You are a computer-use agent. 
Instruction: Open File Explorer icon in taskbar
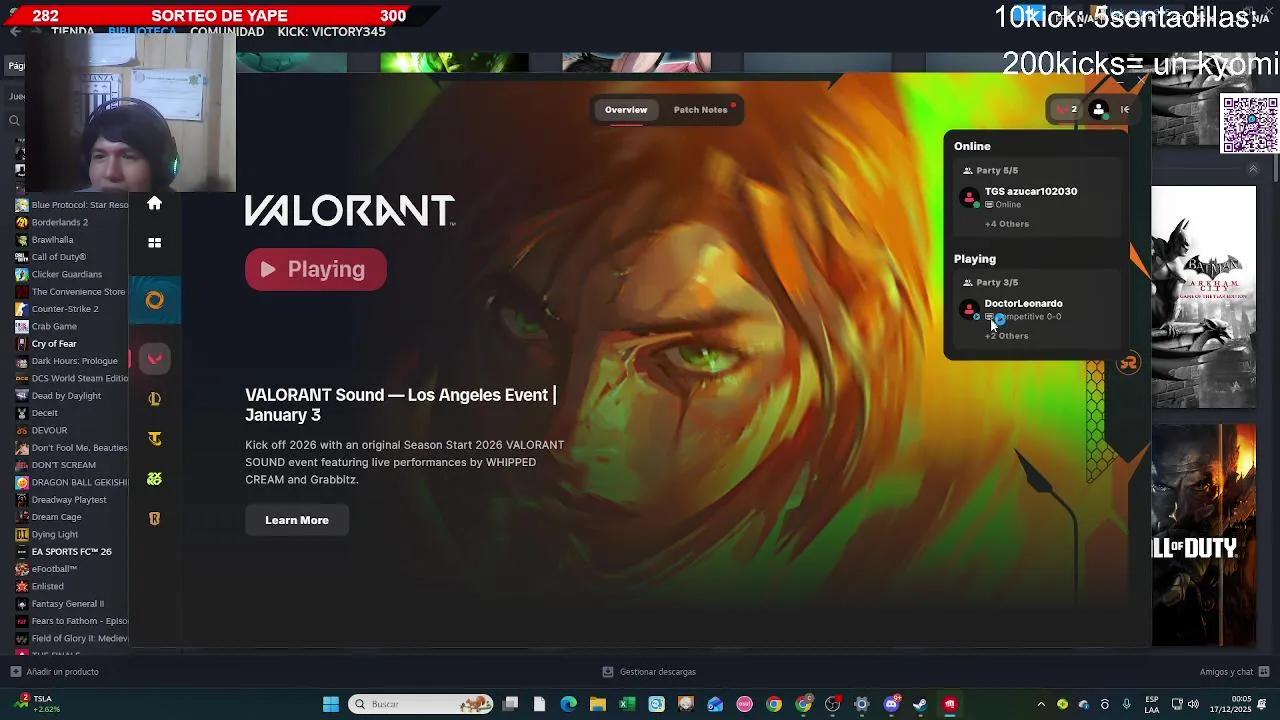[x=597, y=704]
